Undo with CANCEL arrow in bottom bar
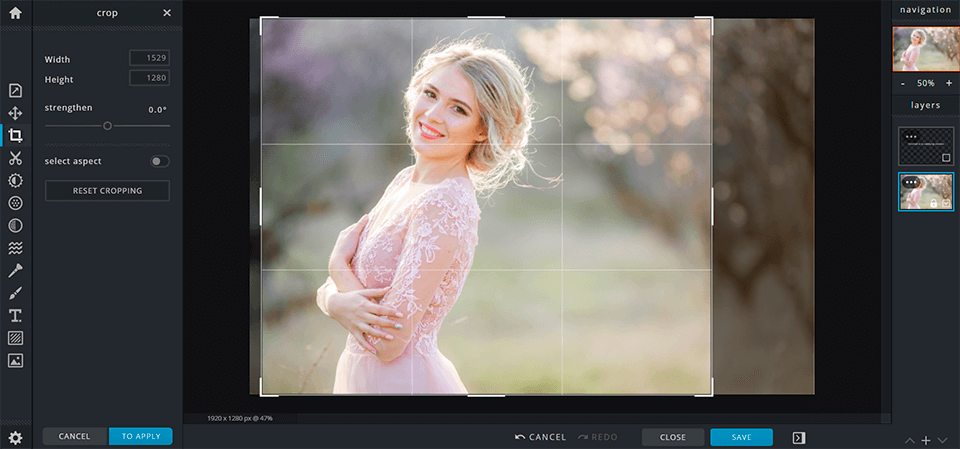This screenshot has width=960, height=449. pos(540,437)
